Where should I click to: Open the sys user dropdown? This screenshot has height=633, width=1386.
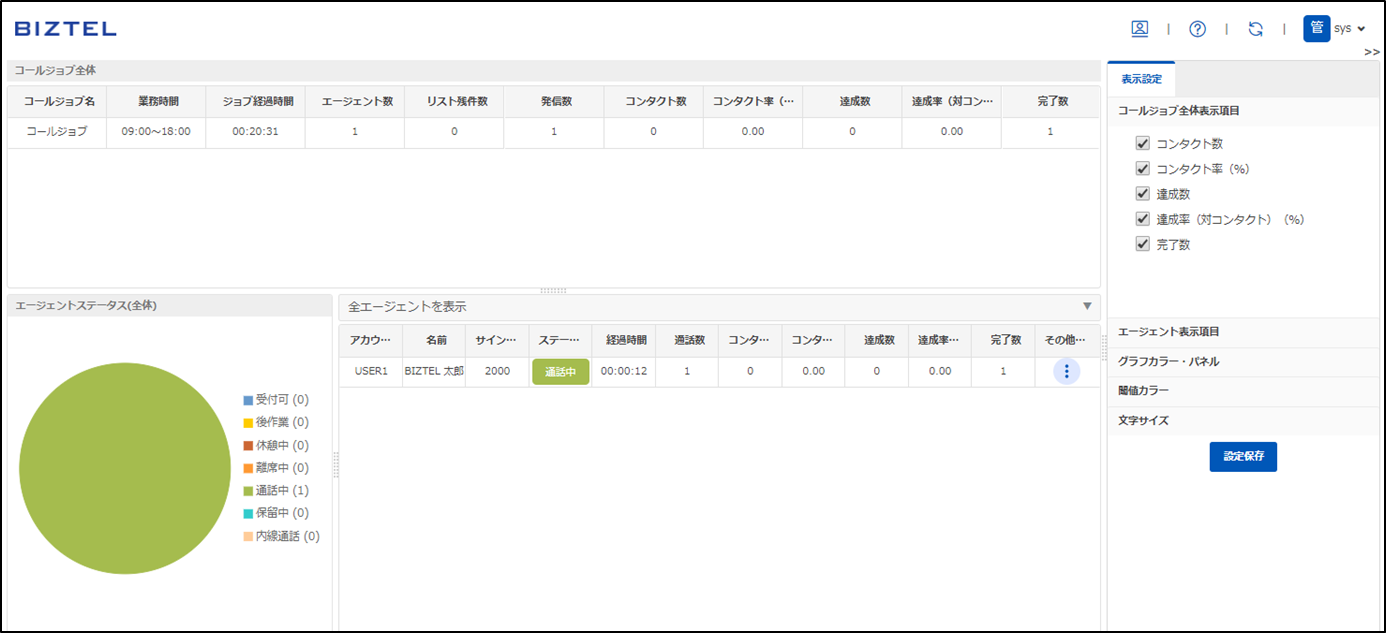click(1350, 29)
